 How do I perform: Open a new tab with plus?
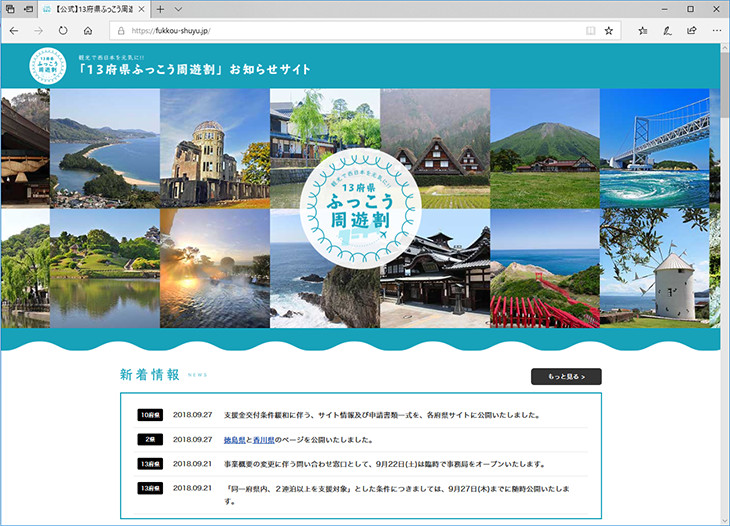(160, 9)
